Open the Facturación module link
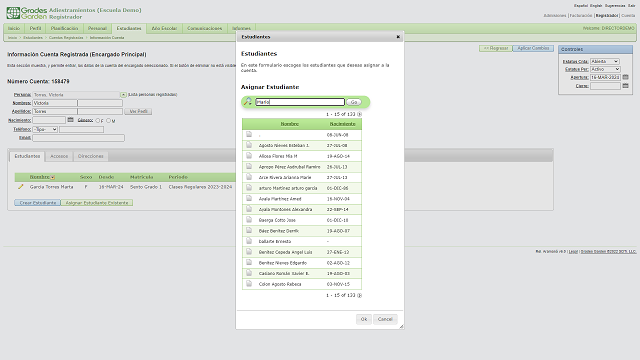Viewport: 640px width, 360px height. [x=581, y=16]
